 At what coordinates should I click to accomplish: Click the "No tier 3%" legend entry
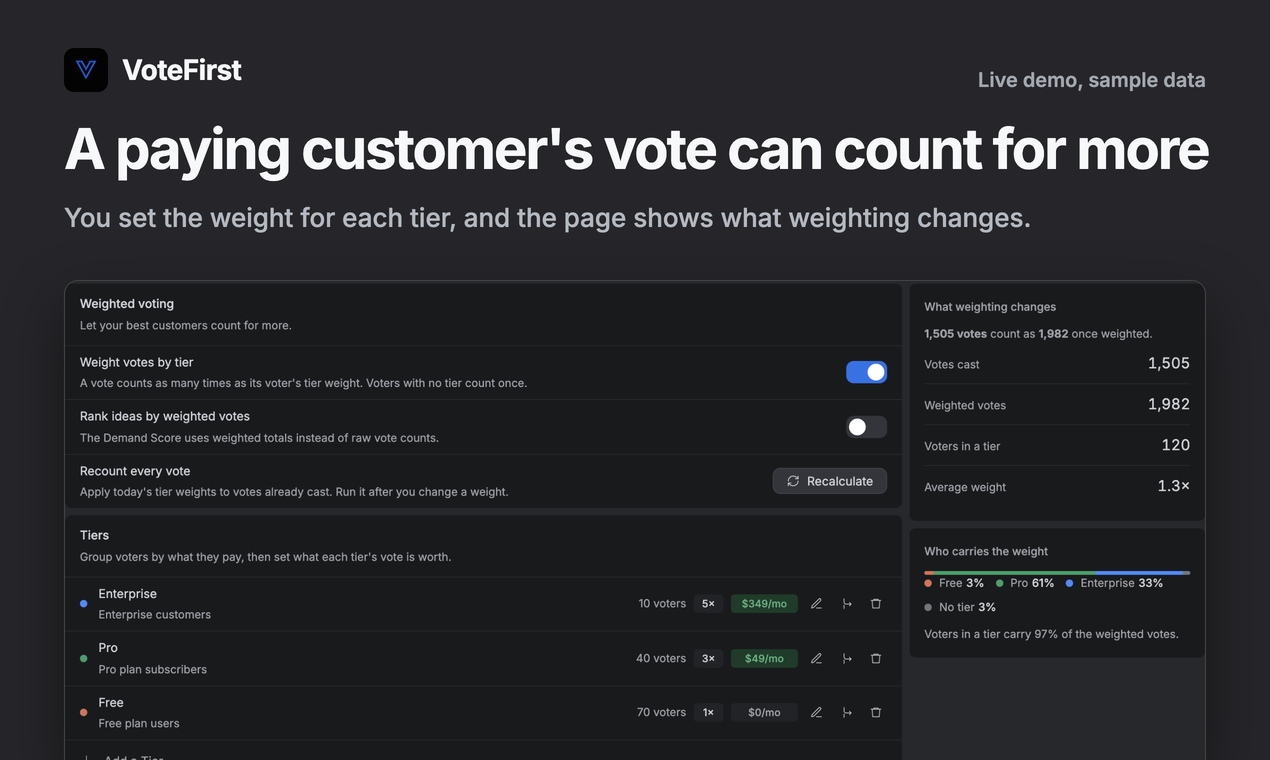pyautogui.click(x=960, y=607)
